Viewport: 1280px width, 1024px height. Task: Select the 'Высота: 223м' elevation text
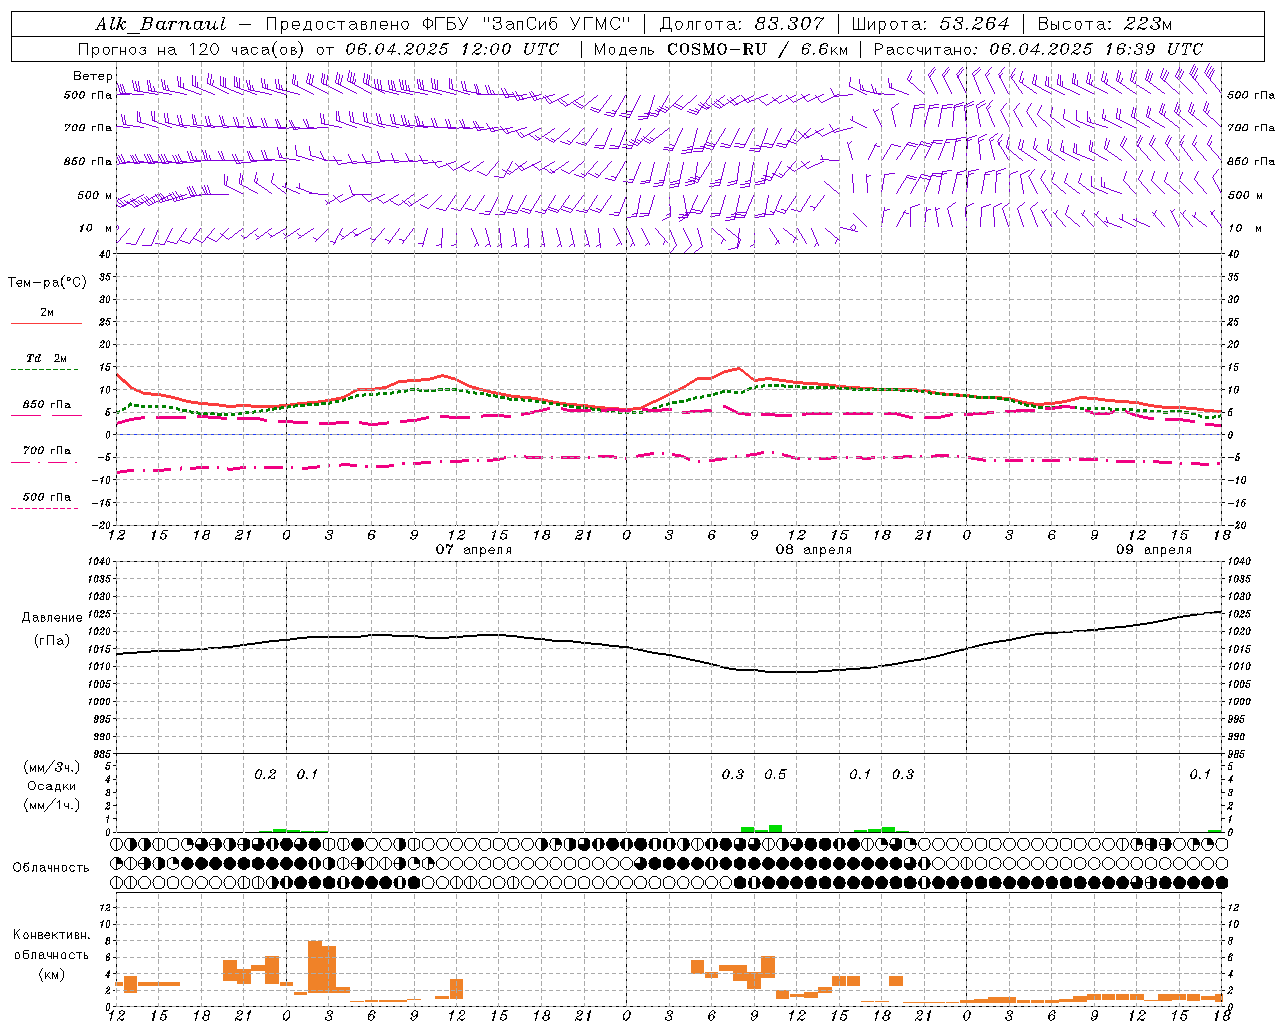1104,24
